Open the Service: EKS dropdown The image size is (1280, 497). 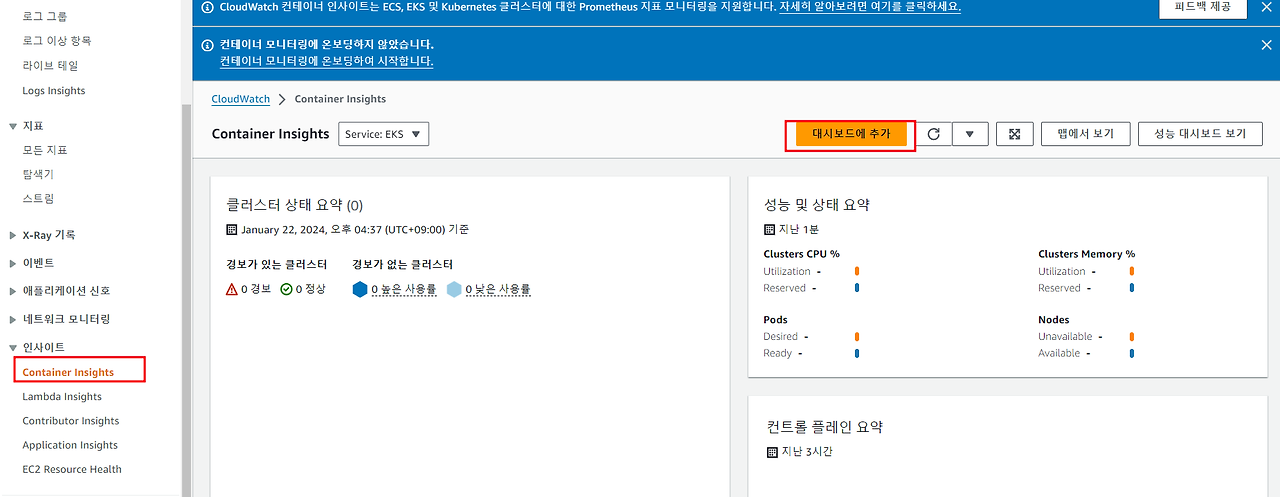pos(384,134)
